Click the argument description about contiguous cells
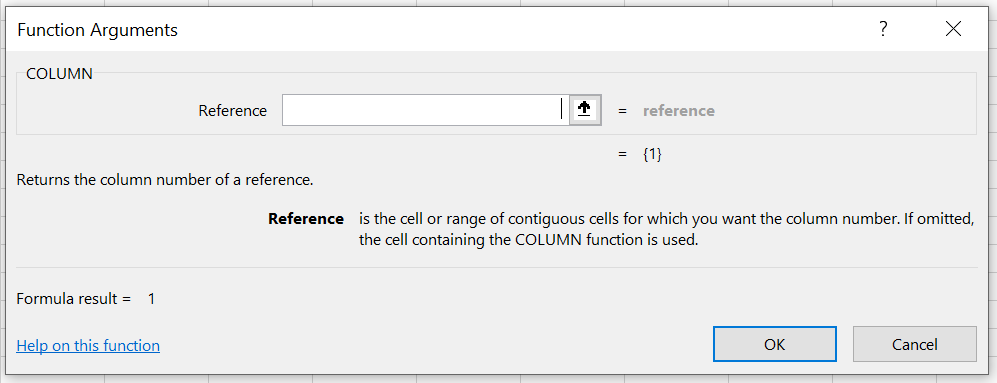 (x=666, y=230)
